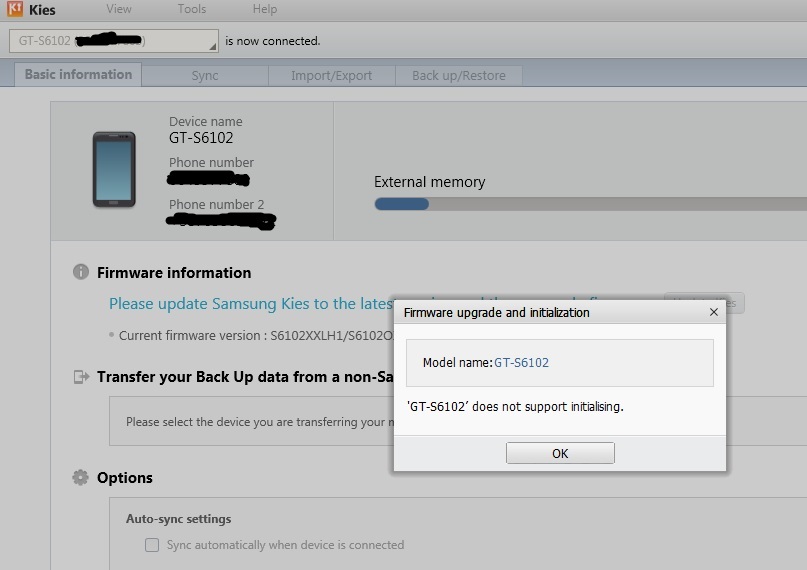Viewport: 807px width, 570px height.
Task: Click the 'is now connected.' status text
Action: click(273, 41)
